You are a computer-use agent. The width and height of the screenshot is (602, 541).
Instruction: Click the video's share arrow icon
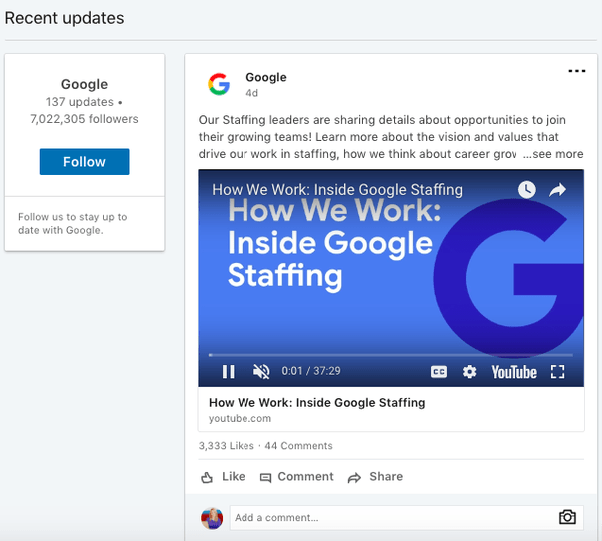(x=557, y=189)
